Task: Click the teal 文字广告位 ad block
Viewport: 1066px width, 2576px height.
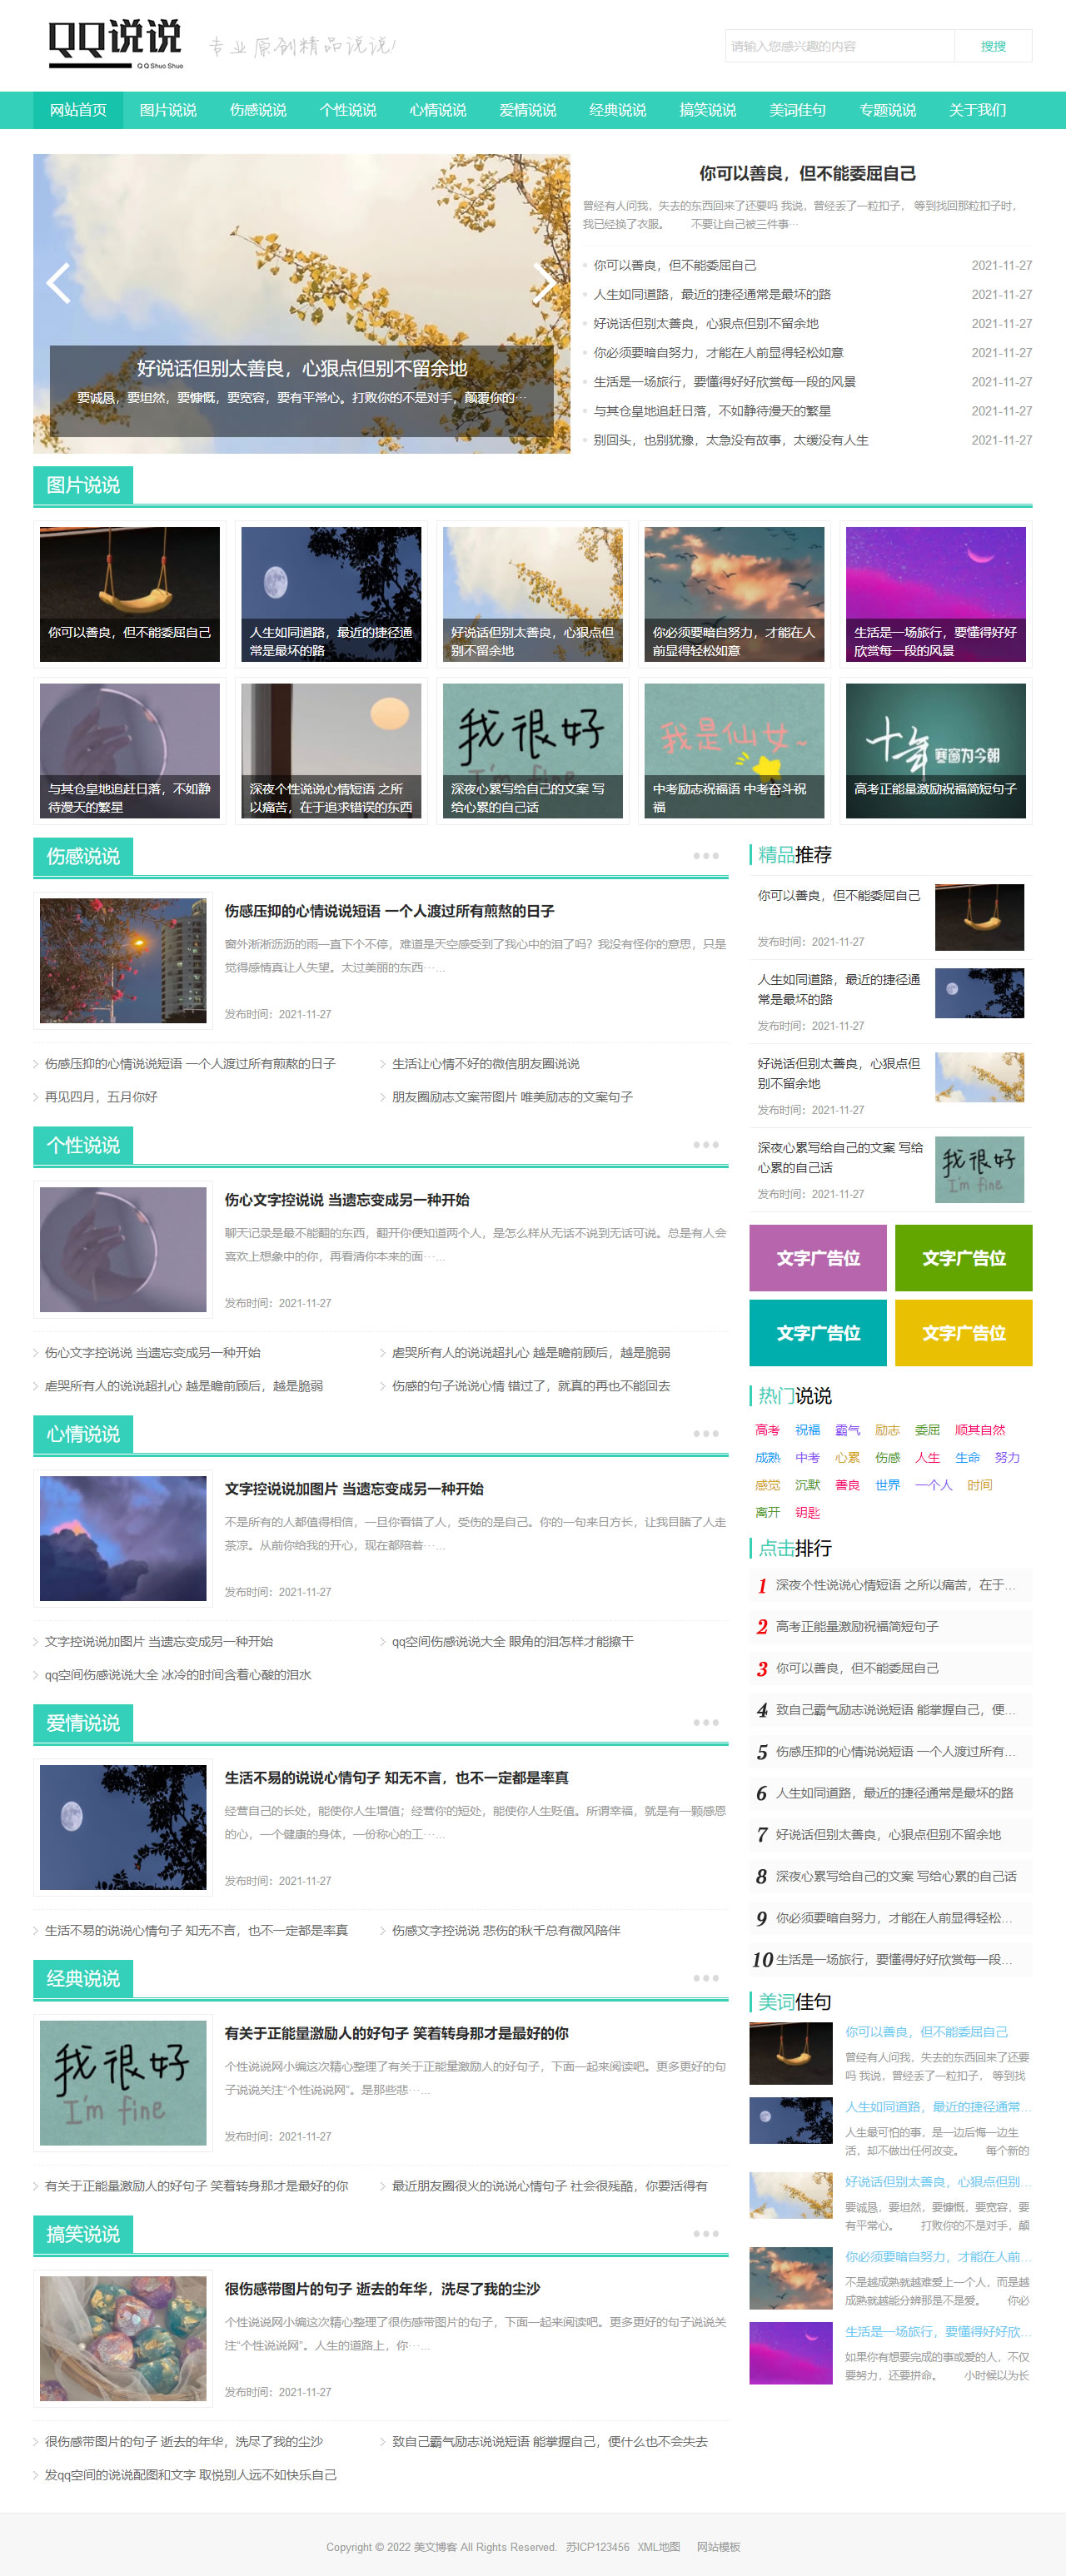Action: 818,1333
